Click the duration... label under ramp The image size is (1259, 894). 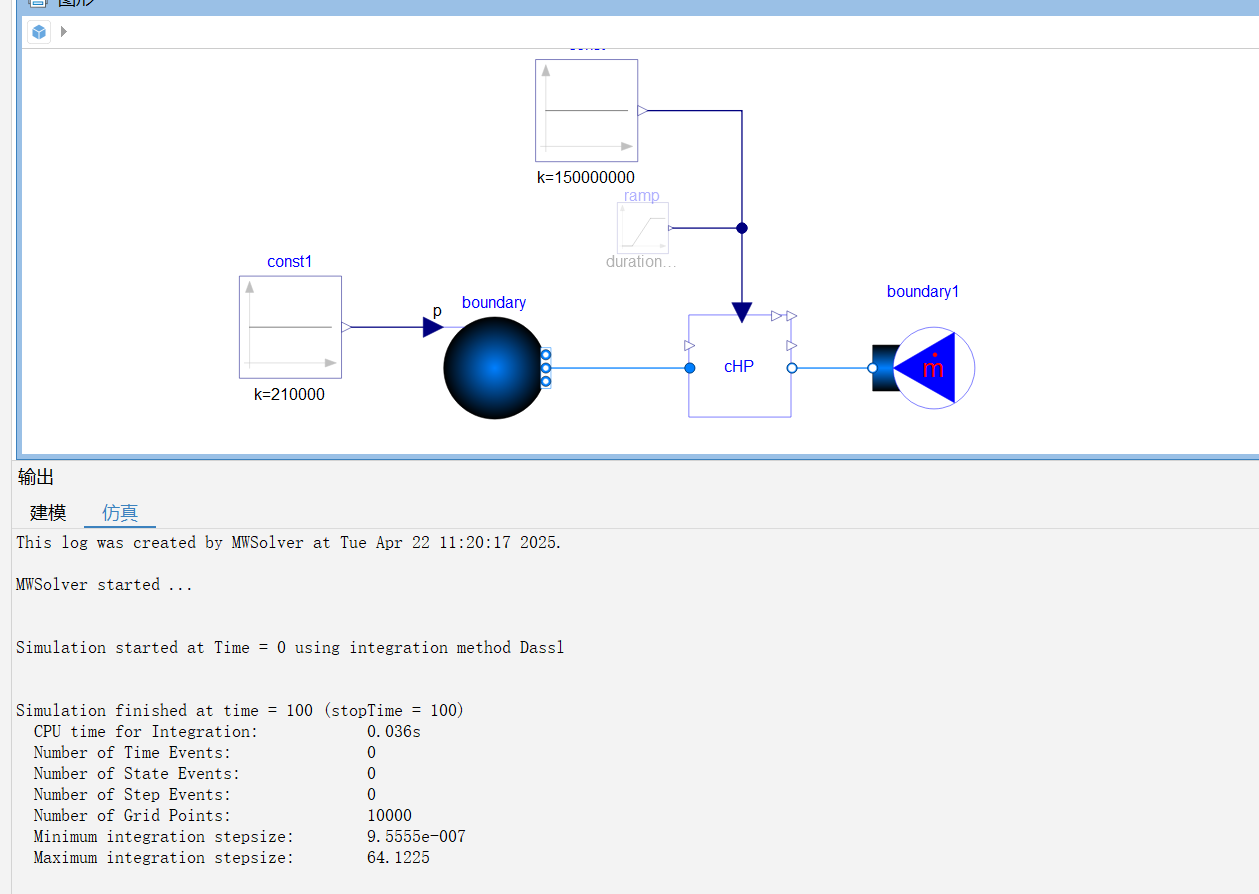pyautogui.click(x=641, y=262)
